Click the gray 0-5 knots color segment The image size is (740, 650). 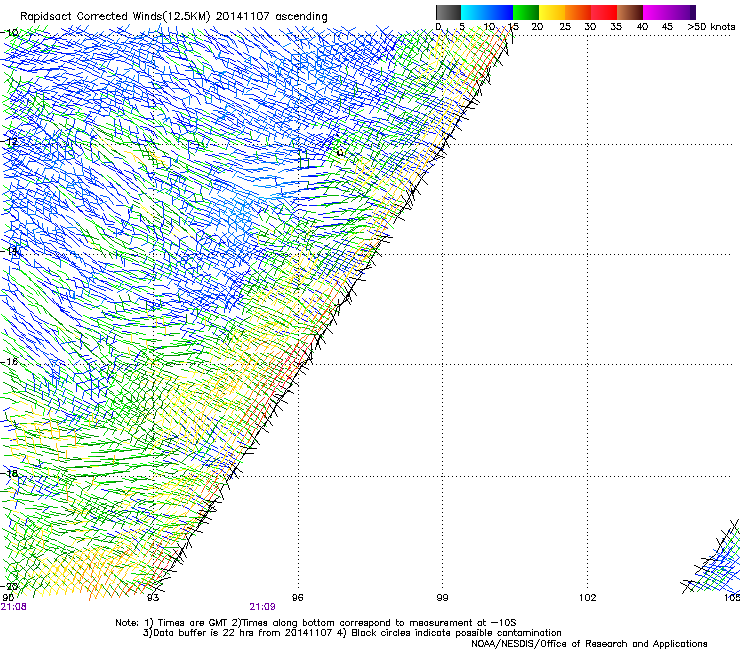[448, 12]
